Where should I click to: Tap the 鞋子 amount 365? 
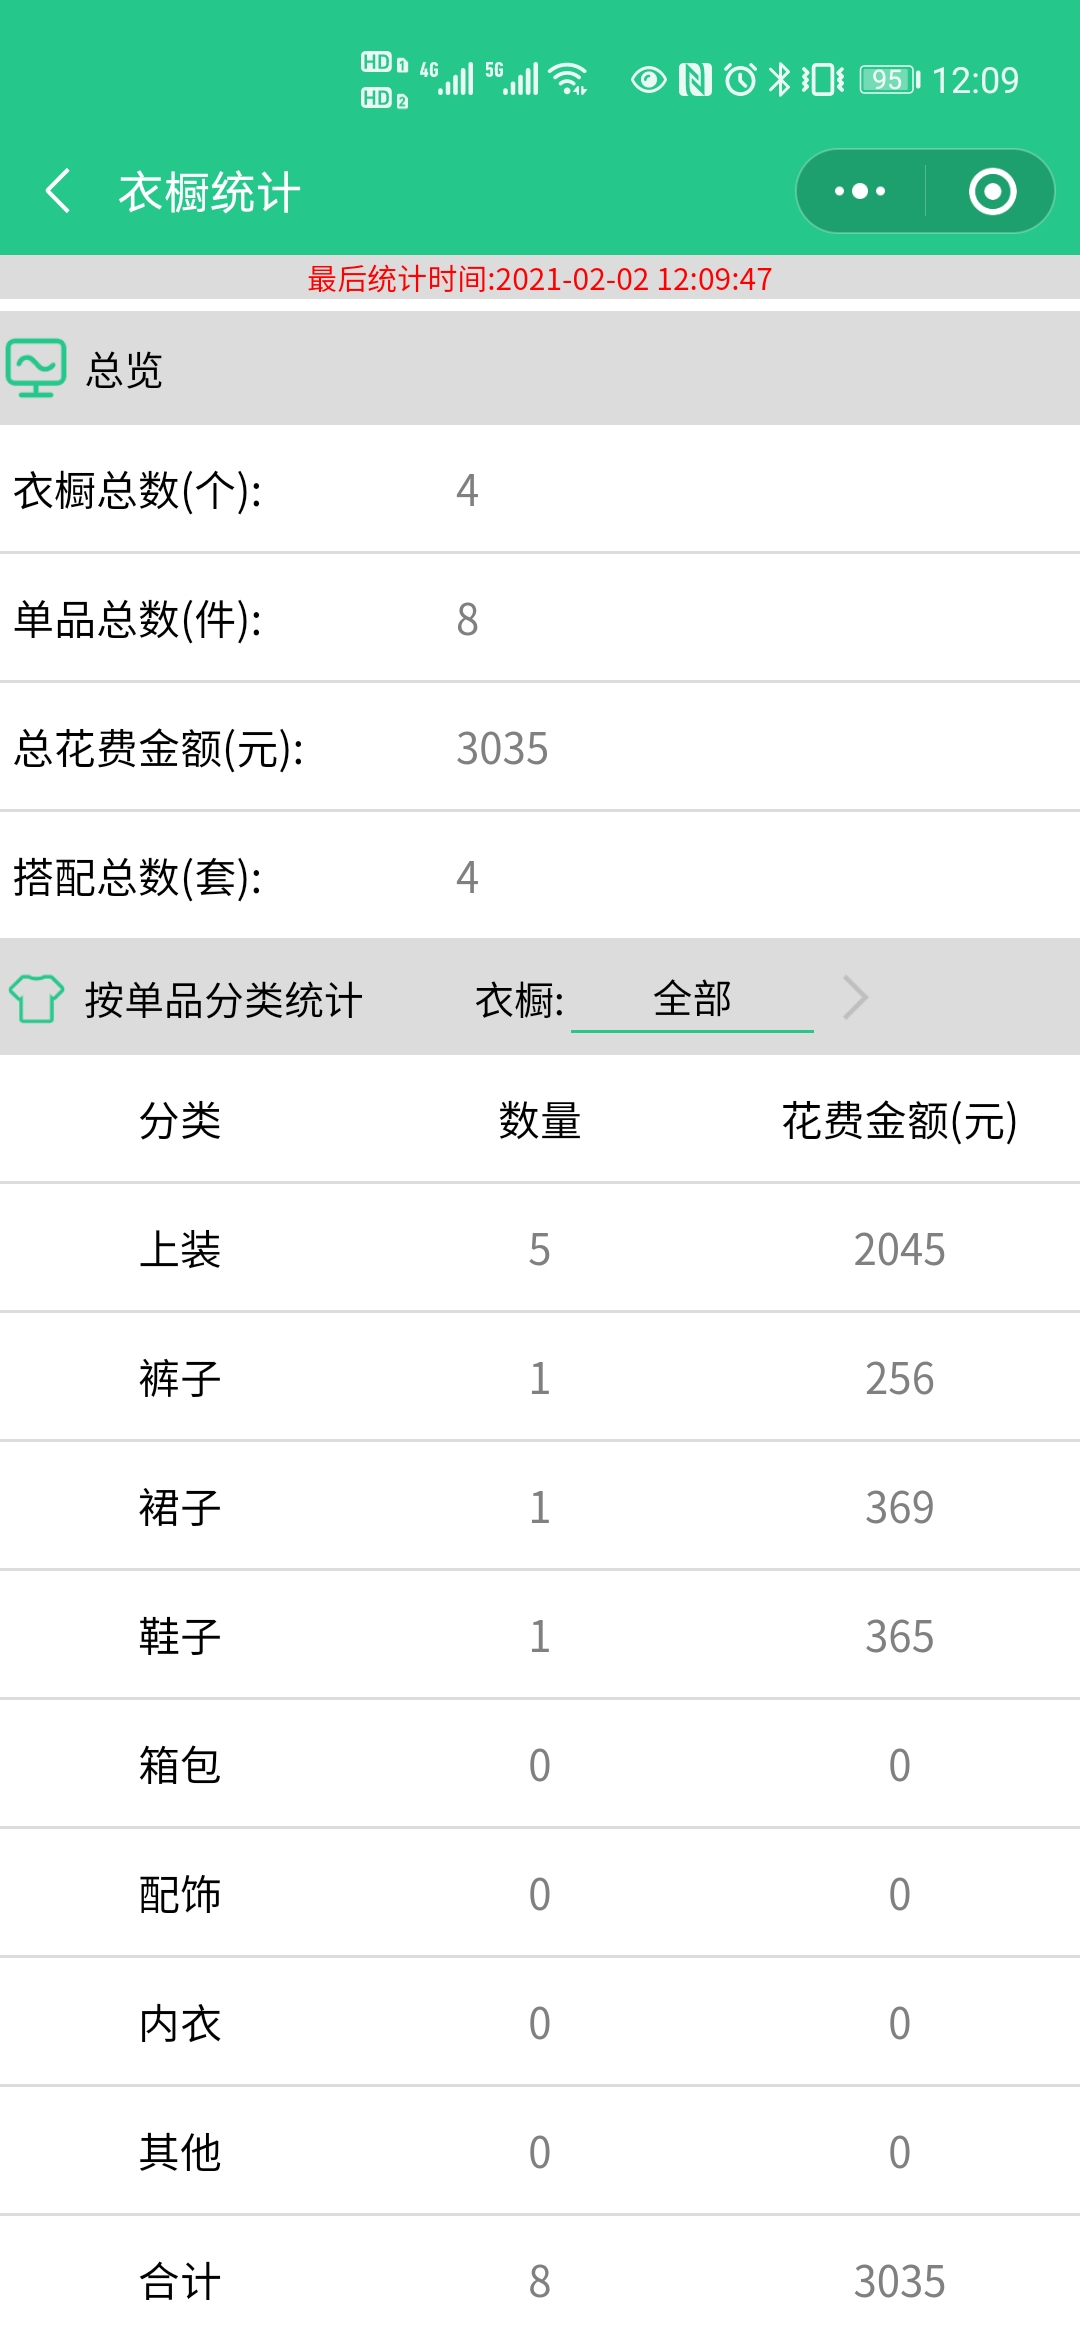tap(900, 1636)
